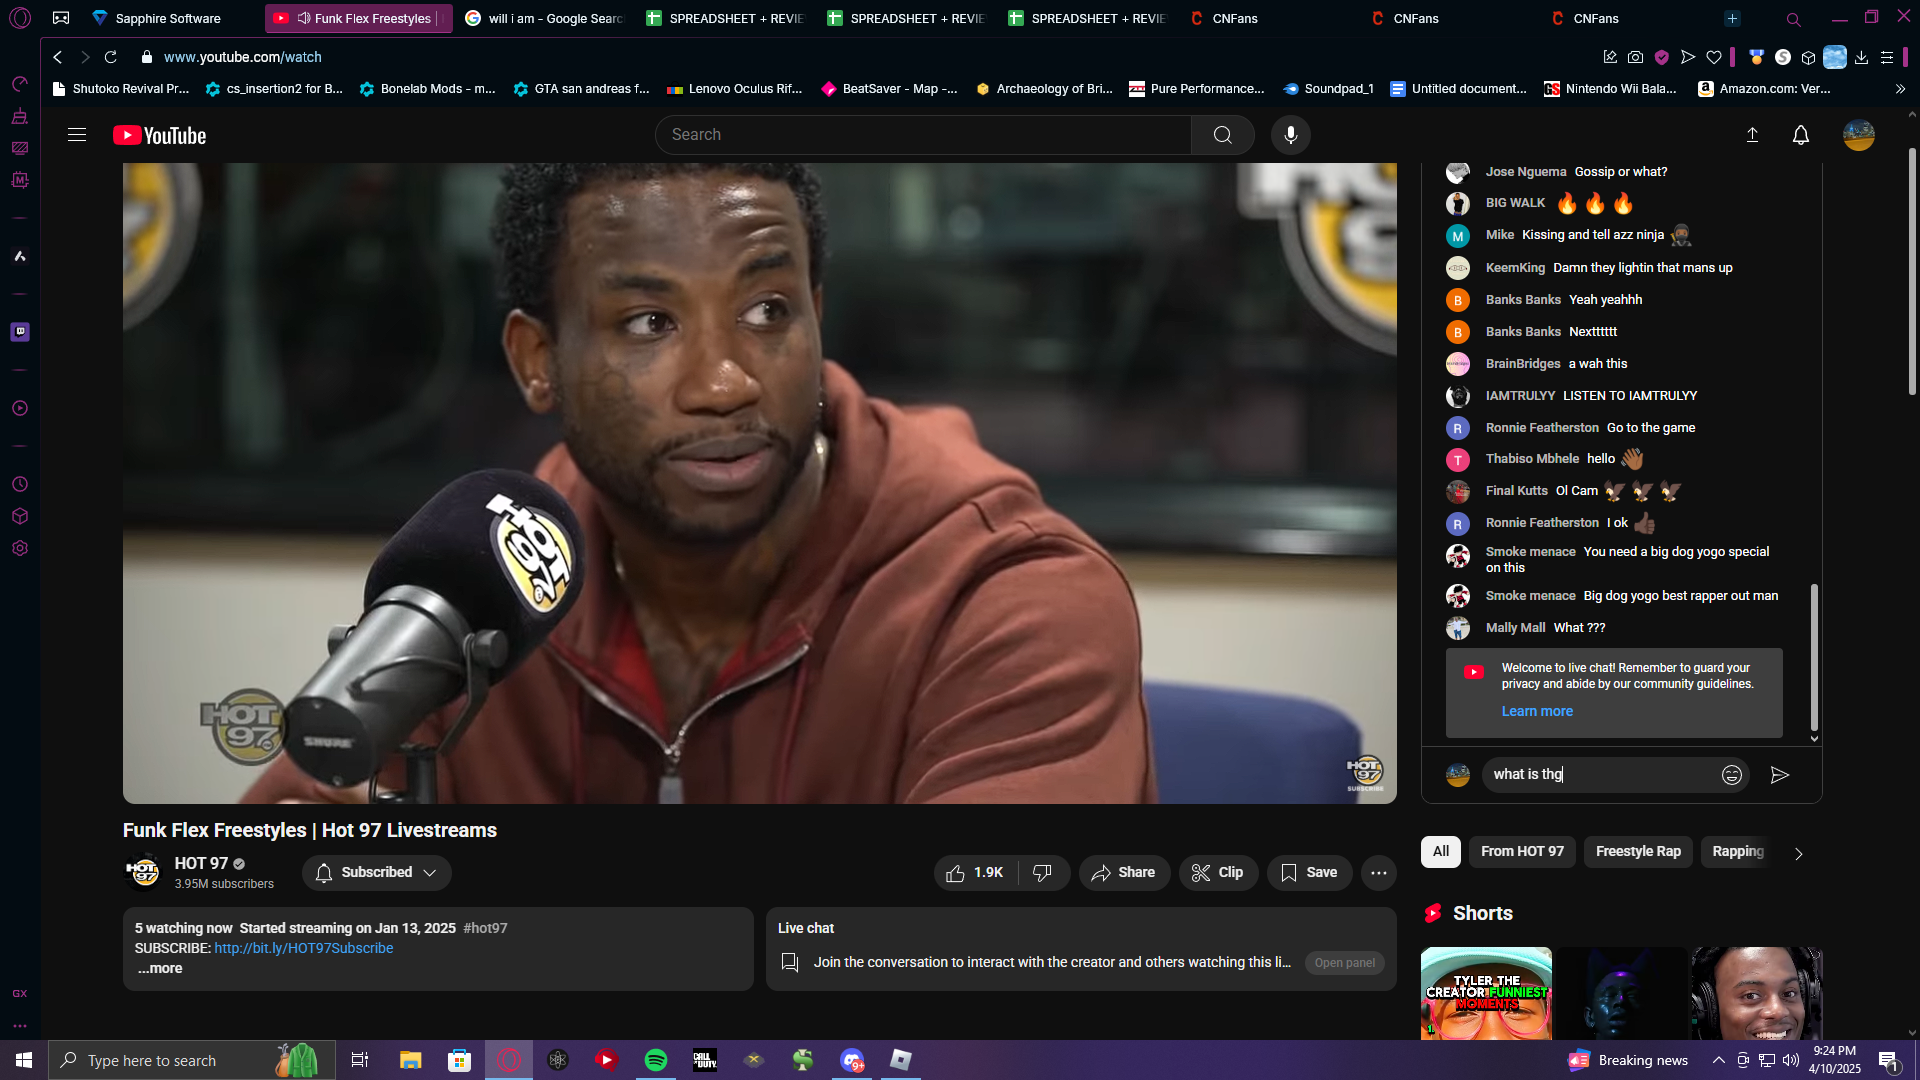Open the HOT97Subscribe bit.ly link
The height and width of the screenshot is (1080, 1920).
(303, 949)
